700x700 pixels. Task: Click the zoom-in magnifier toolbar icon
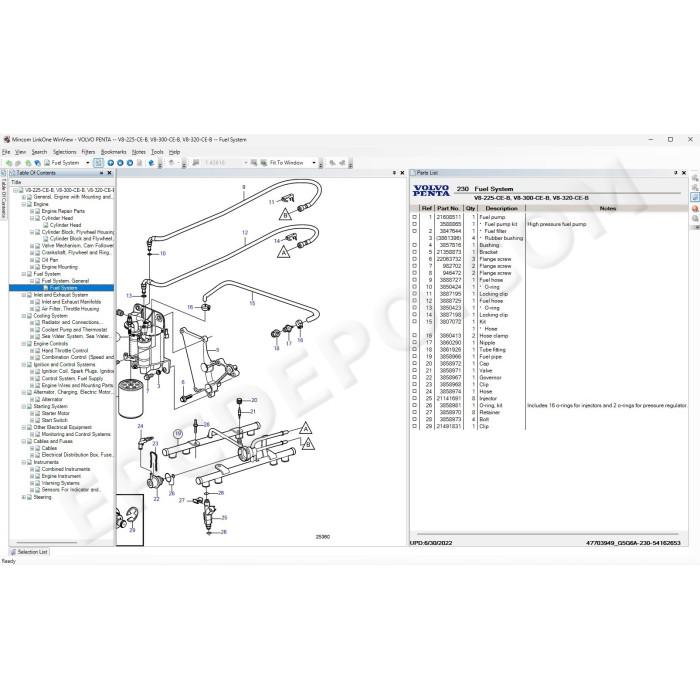point(254,163)
